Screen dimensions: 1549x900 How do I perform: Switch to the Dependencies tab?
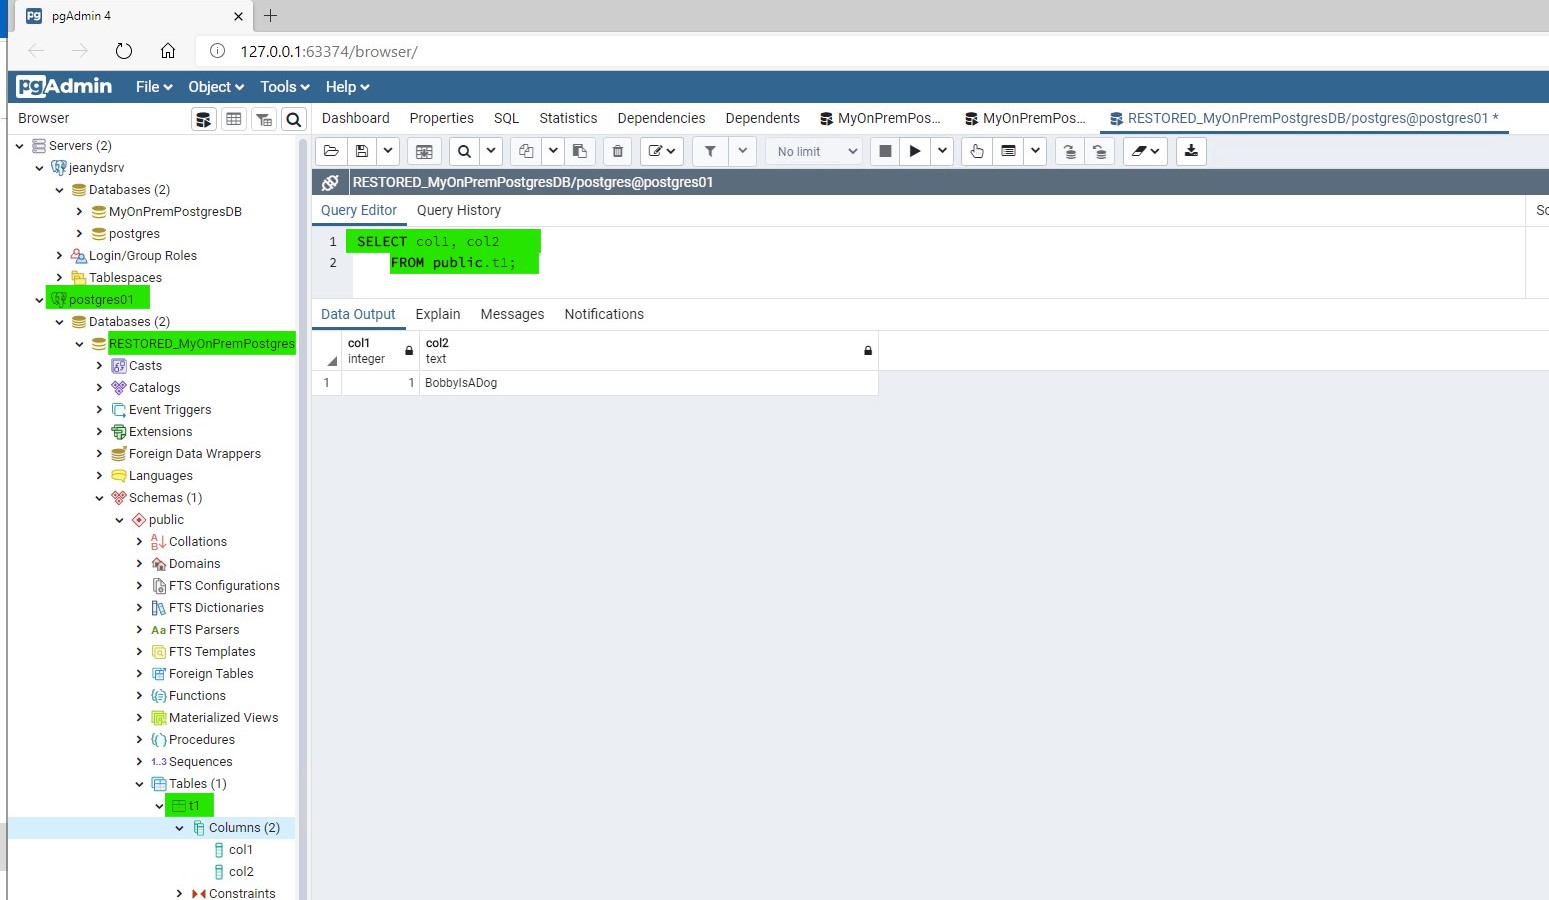click(661, 118)
